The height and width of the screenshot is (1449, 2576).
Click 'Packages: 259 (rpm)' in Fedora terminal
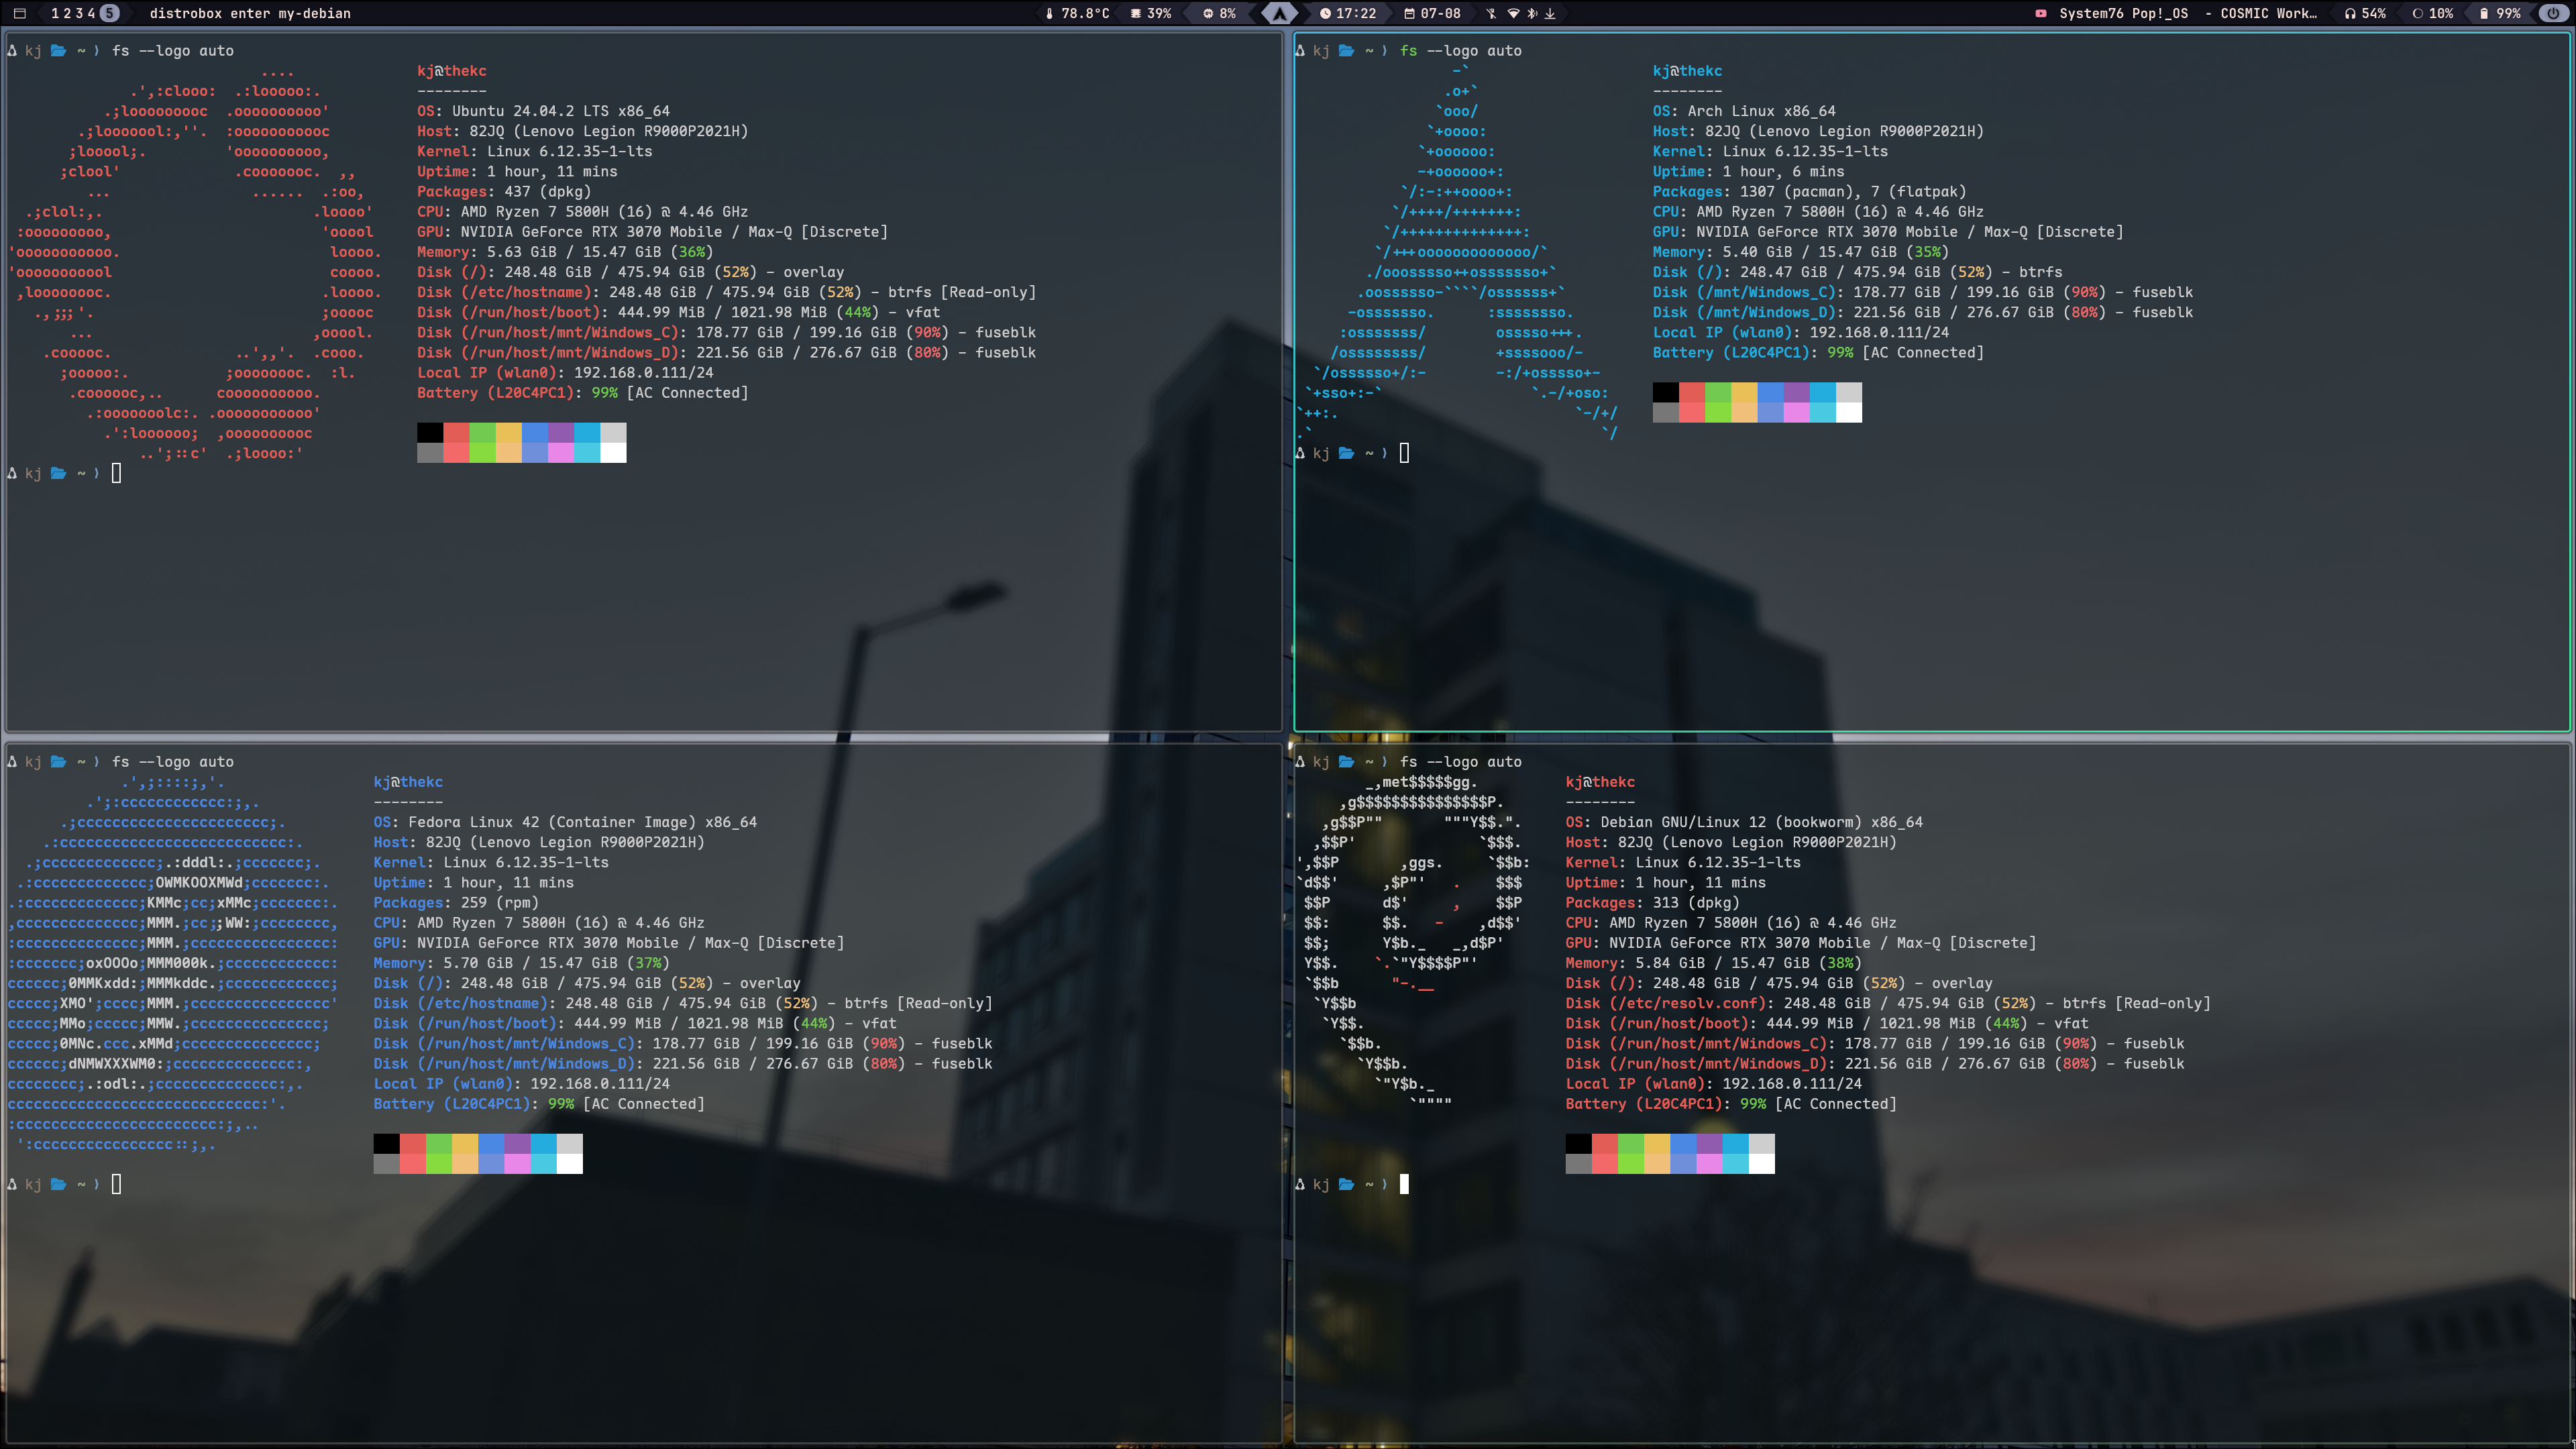pos(456,902)
